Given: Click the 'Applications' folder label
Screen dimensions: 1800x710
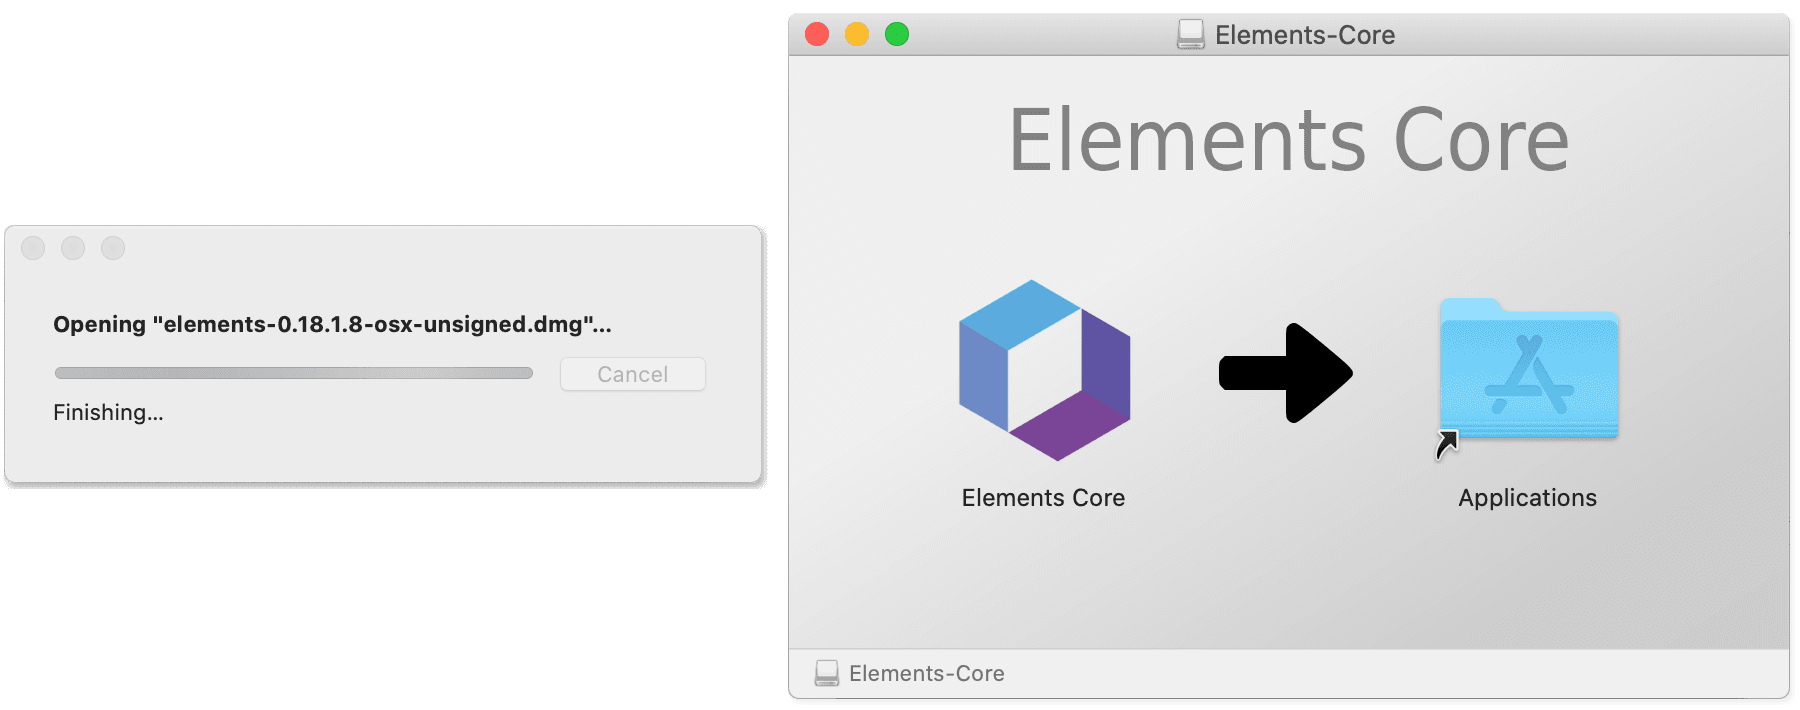Looking at the screenshot, I should (1528, 498).
